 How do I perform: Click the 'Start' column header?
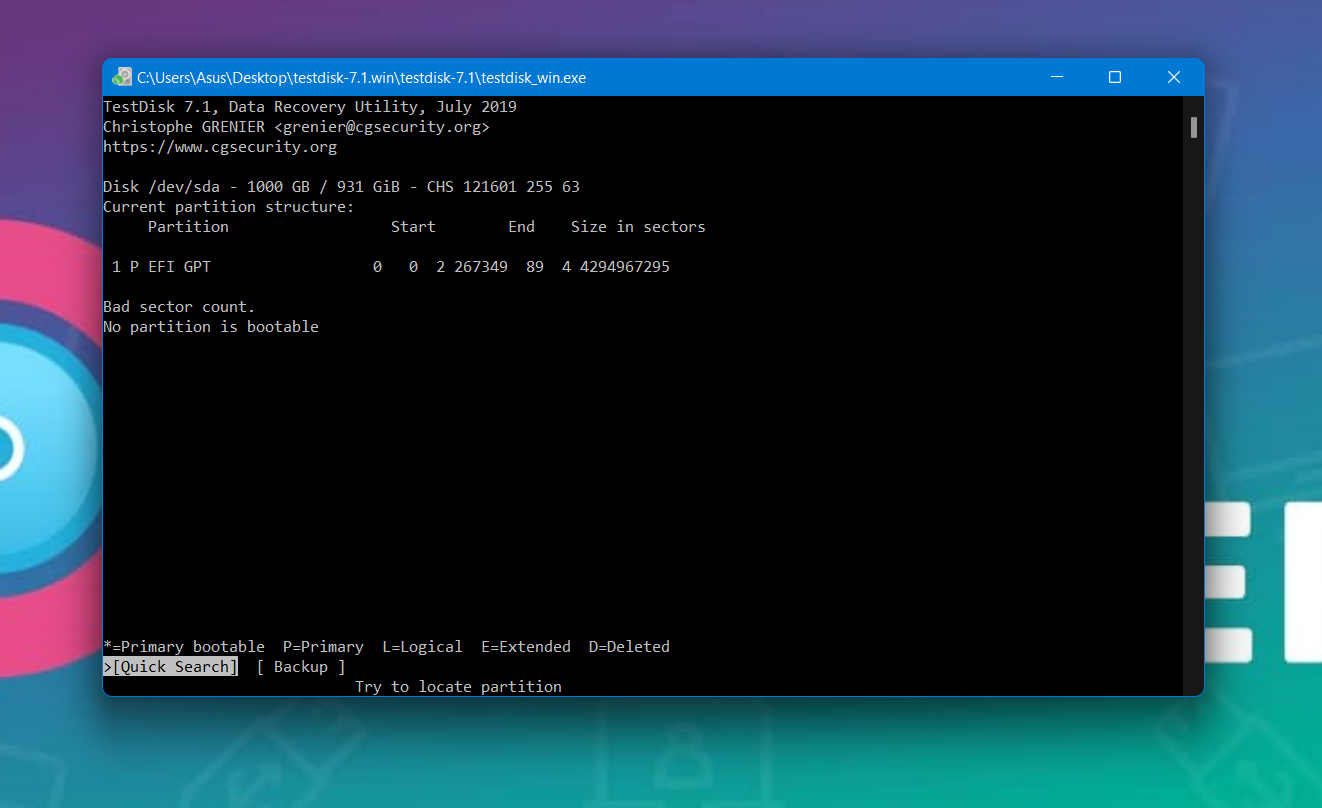pos(413,227)
